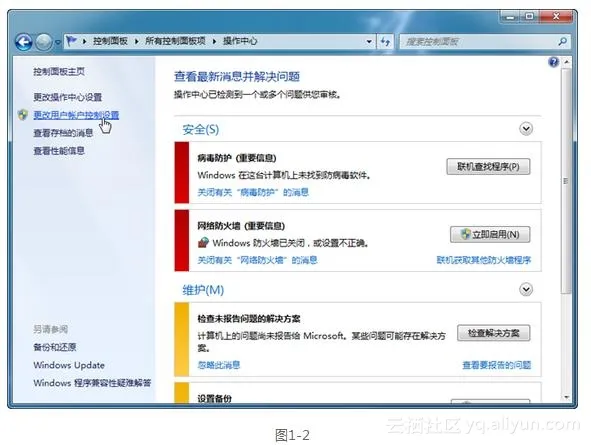Viewport: 591px width, 445px height.
Task: Open 控制面板主页 link
Action: pyautogui.click(x=59, y=71)
